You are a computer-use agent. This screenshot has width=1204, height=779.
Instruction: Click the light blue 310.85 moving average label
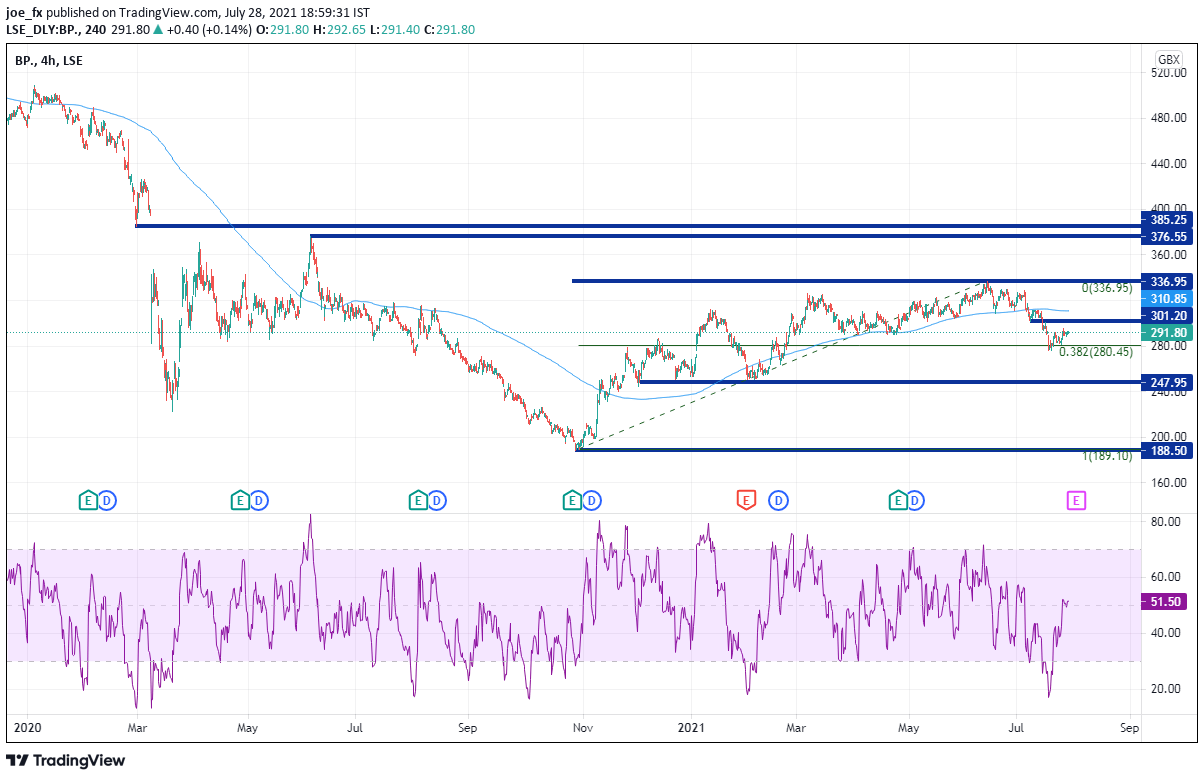pyautogui.click(x=1168, y=299)
